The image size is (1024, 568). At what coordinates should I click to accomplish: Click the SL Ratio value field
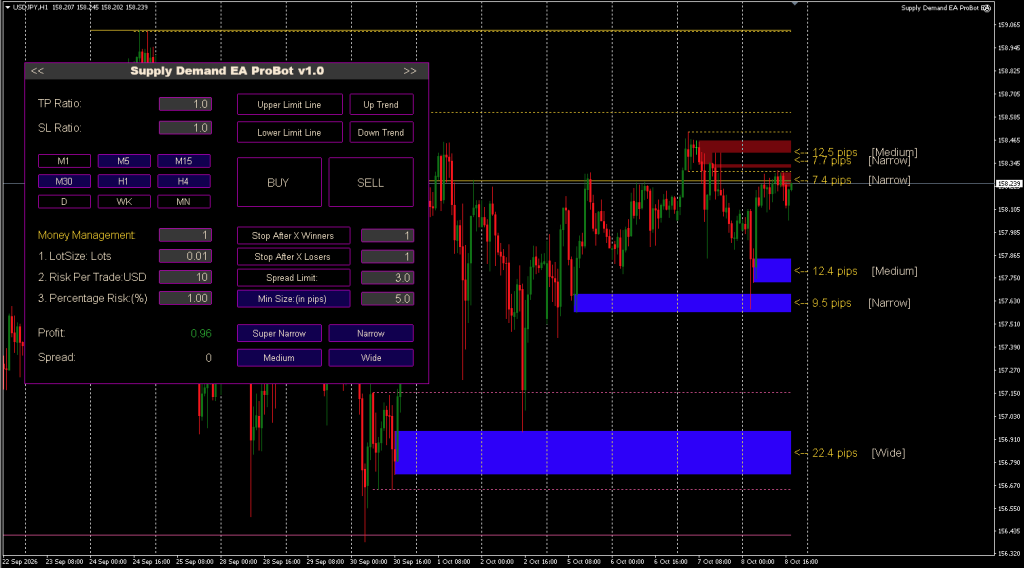pyautogui.click(x=185, y=128)
